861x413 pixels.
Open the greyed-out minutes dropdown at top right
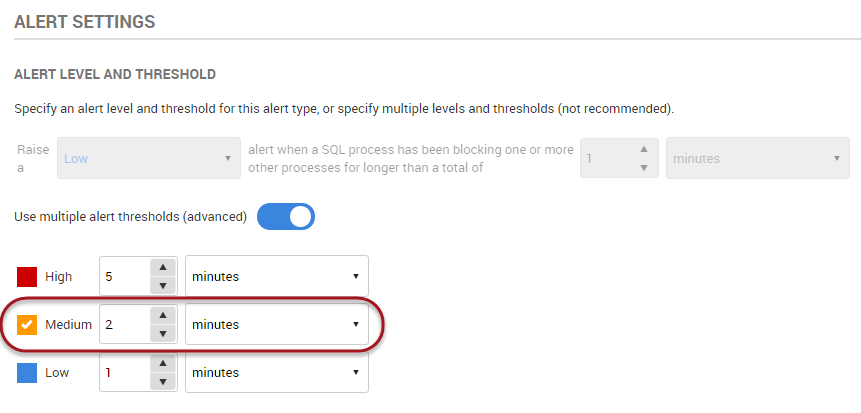pos(757,158)
